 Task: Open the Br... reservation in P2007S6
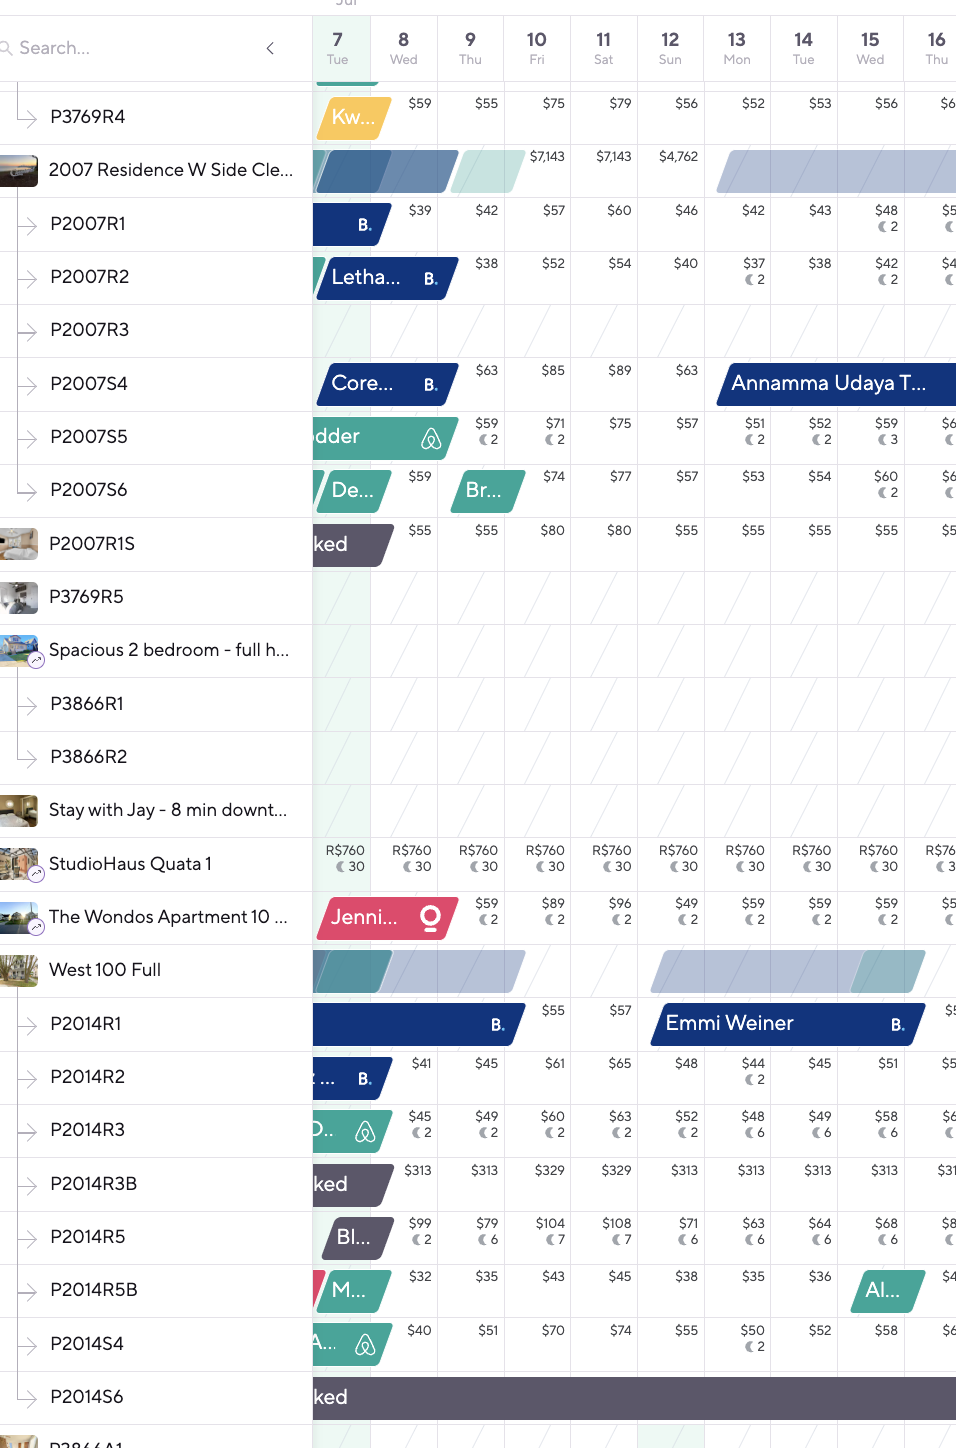pos(489,491)
